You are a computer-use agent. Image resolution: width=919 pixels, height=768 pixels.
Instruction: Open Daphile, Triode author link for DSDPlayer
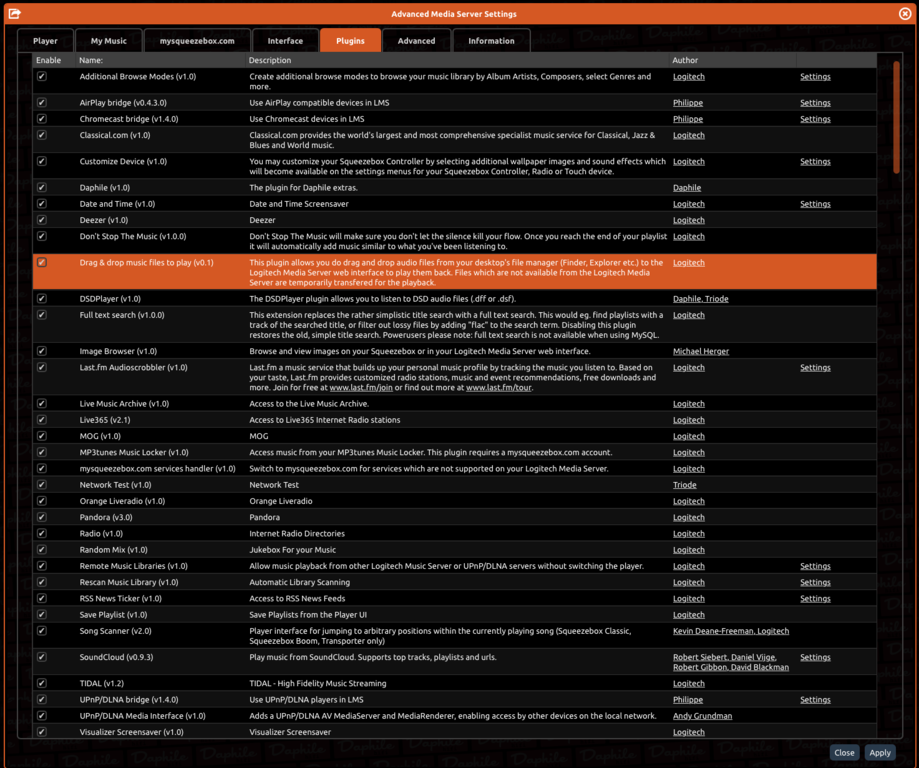[x=700, y=299]
